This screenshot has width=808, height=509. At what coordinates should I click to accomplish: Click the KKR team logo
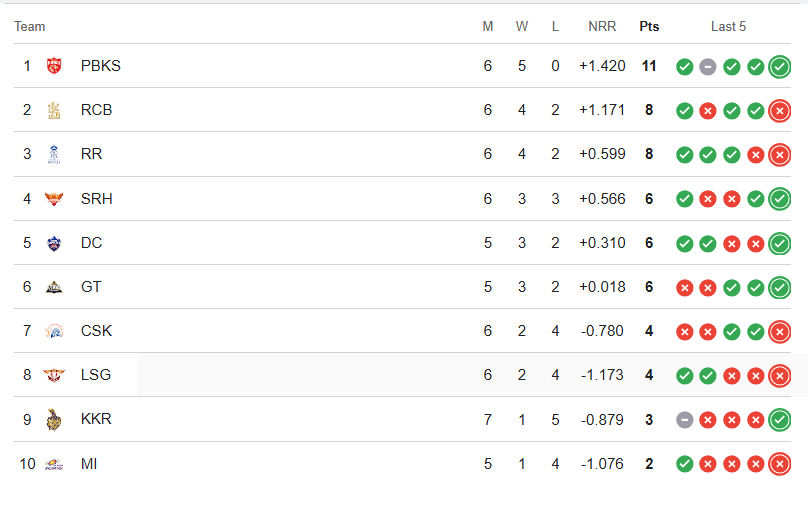tap(54, 419)
